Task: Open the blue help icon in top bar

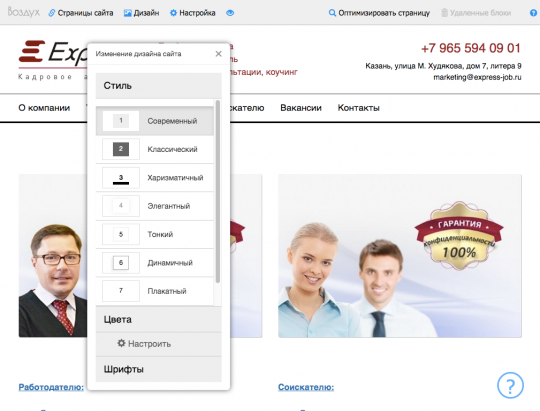Action: point(533,13)
